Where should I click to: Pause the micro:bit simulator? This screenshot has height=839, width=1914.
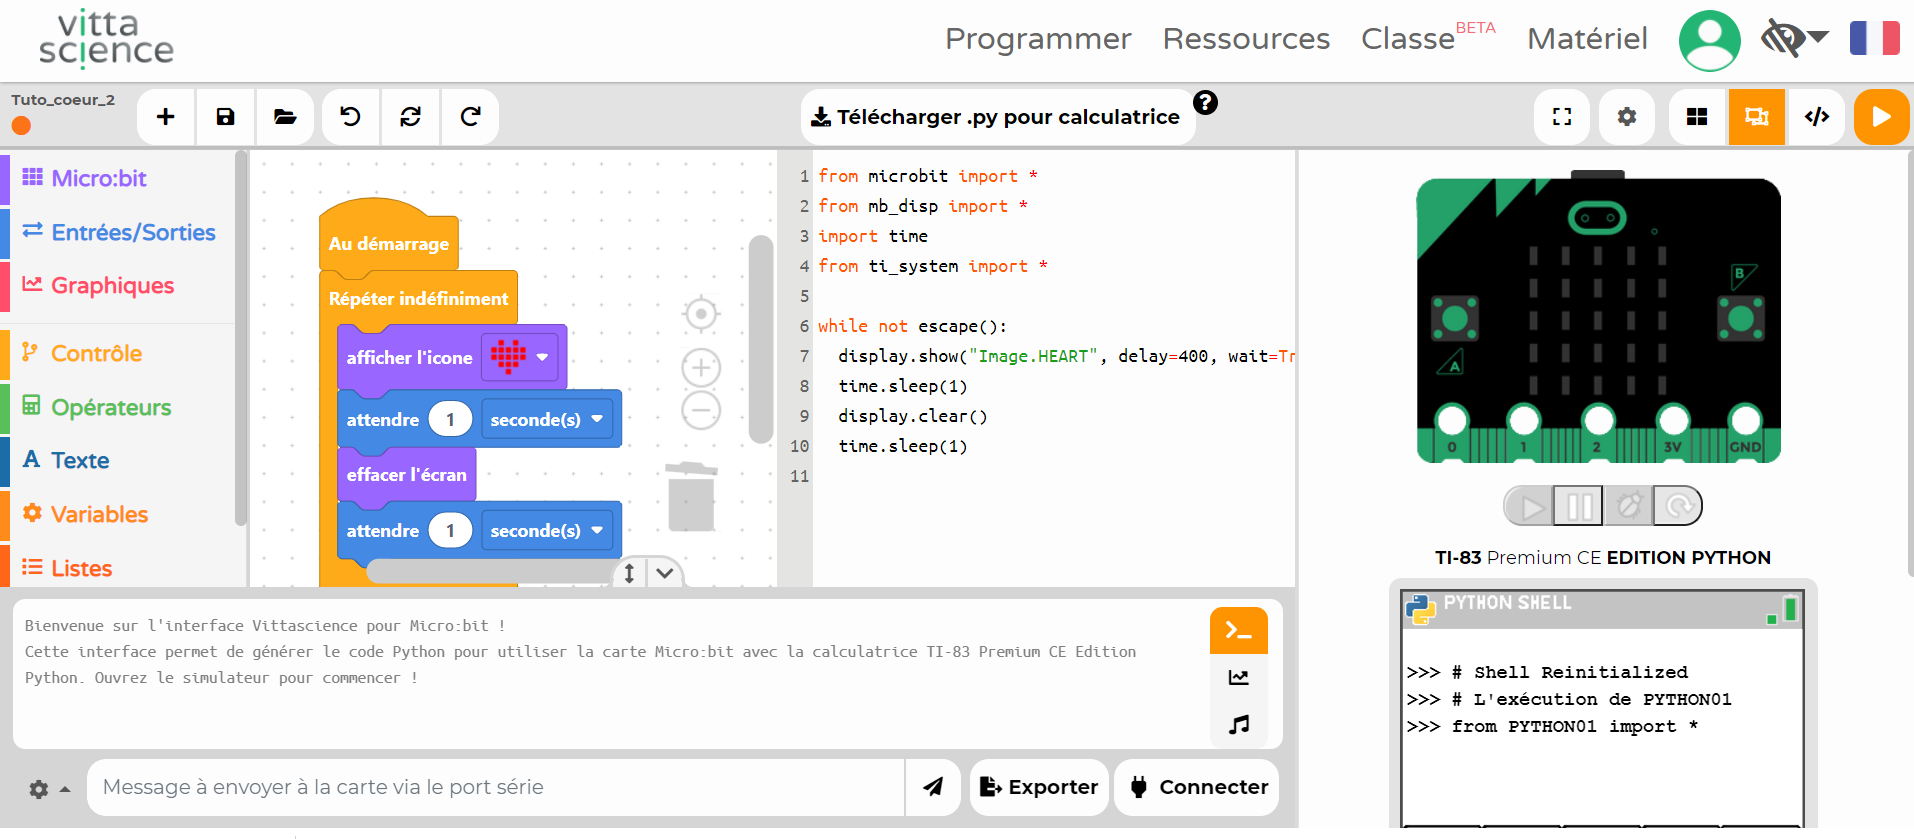pyautogui.click(x=1578, y=506)
